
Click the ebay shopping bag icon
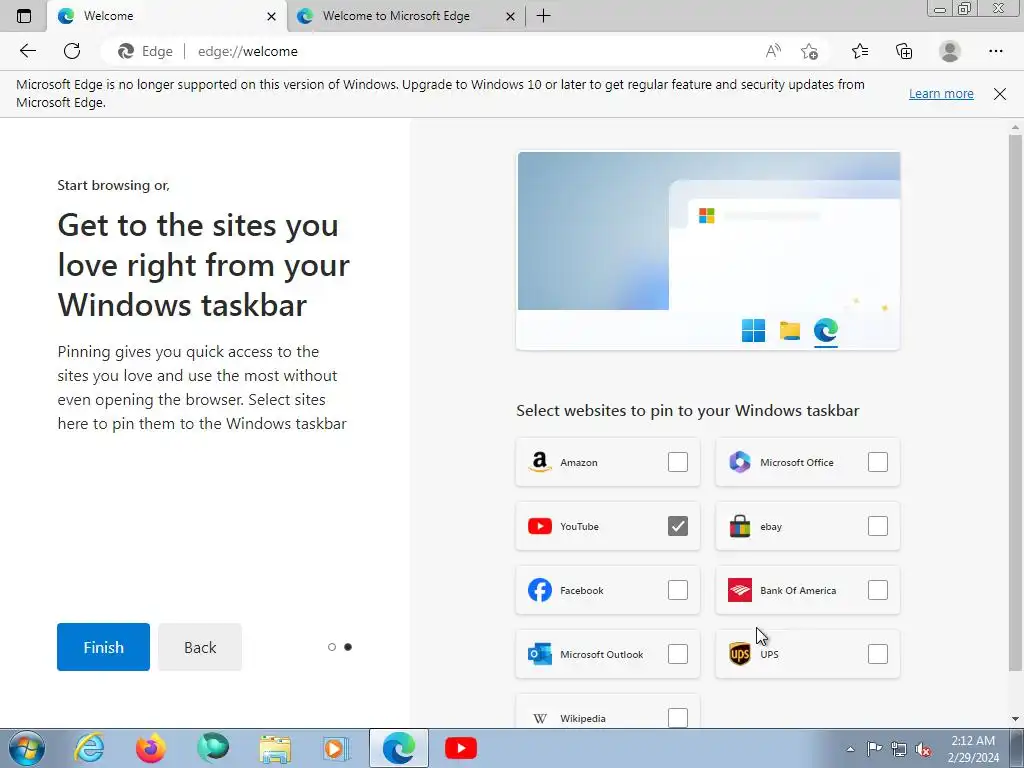pyautogui.click(x=739, y=526)
